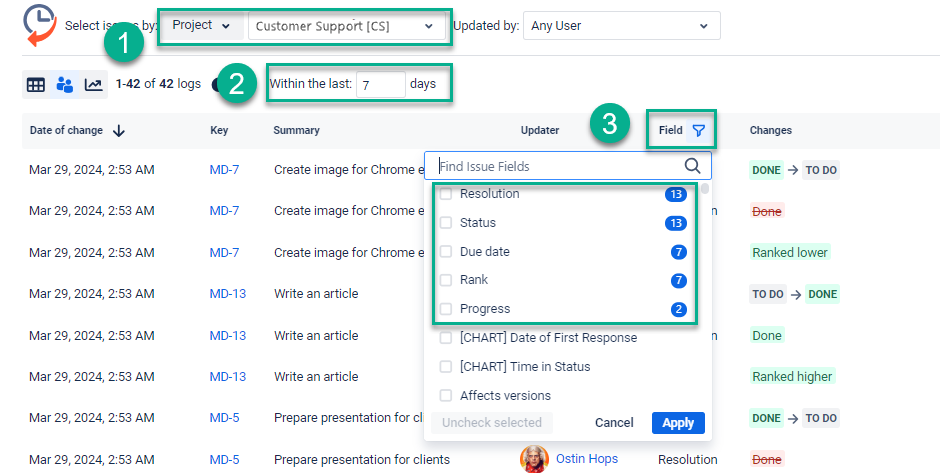Click Ostin Hops user avatar
The image size is (940, 473).
(535, 459)
